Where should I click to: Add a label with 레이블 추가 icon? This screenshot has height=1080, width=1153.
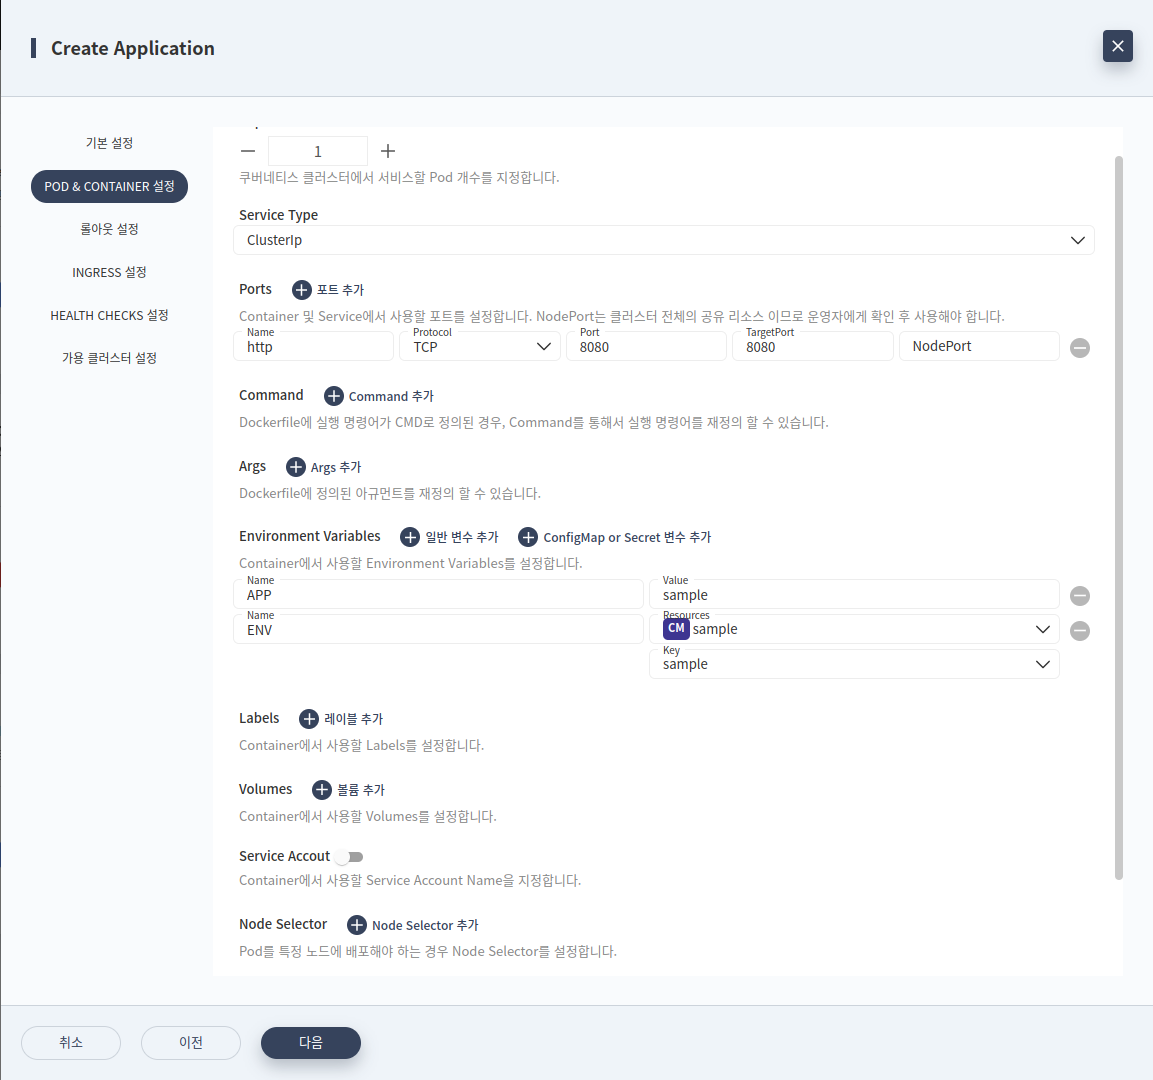point(309,719)
